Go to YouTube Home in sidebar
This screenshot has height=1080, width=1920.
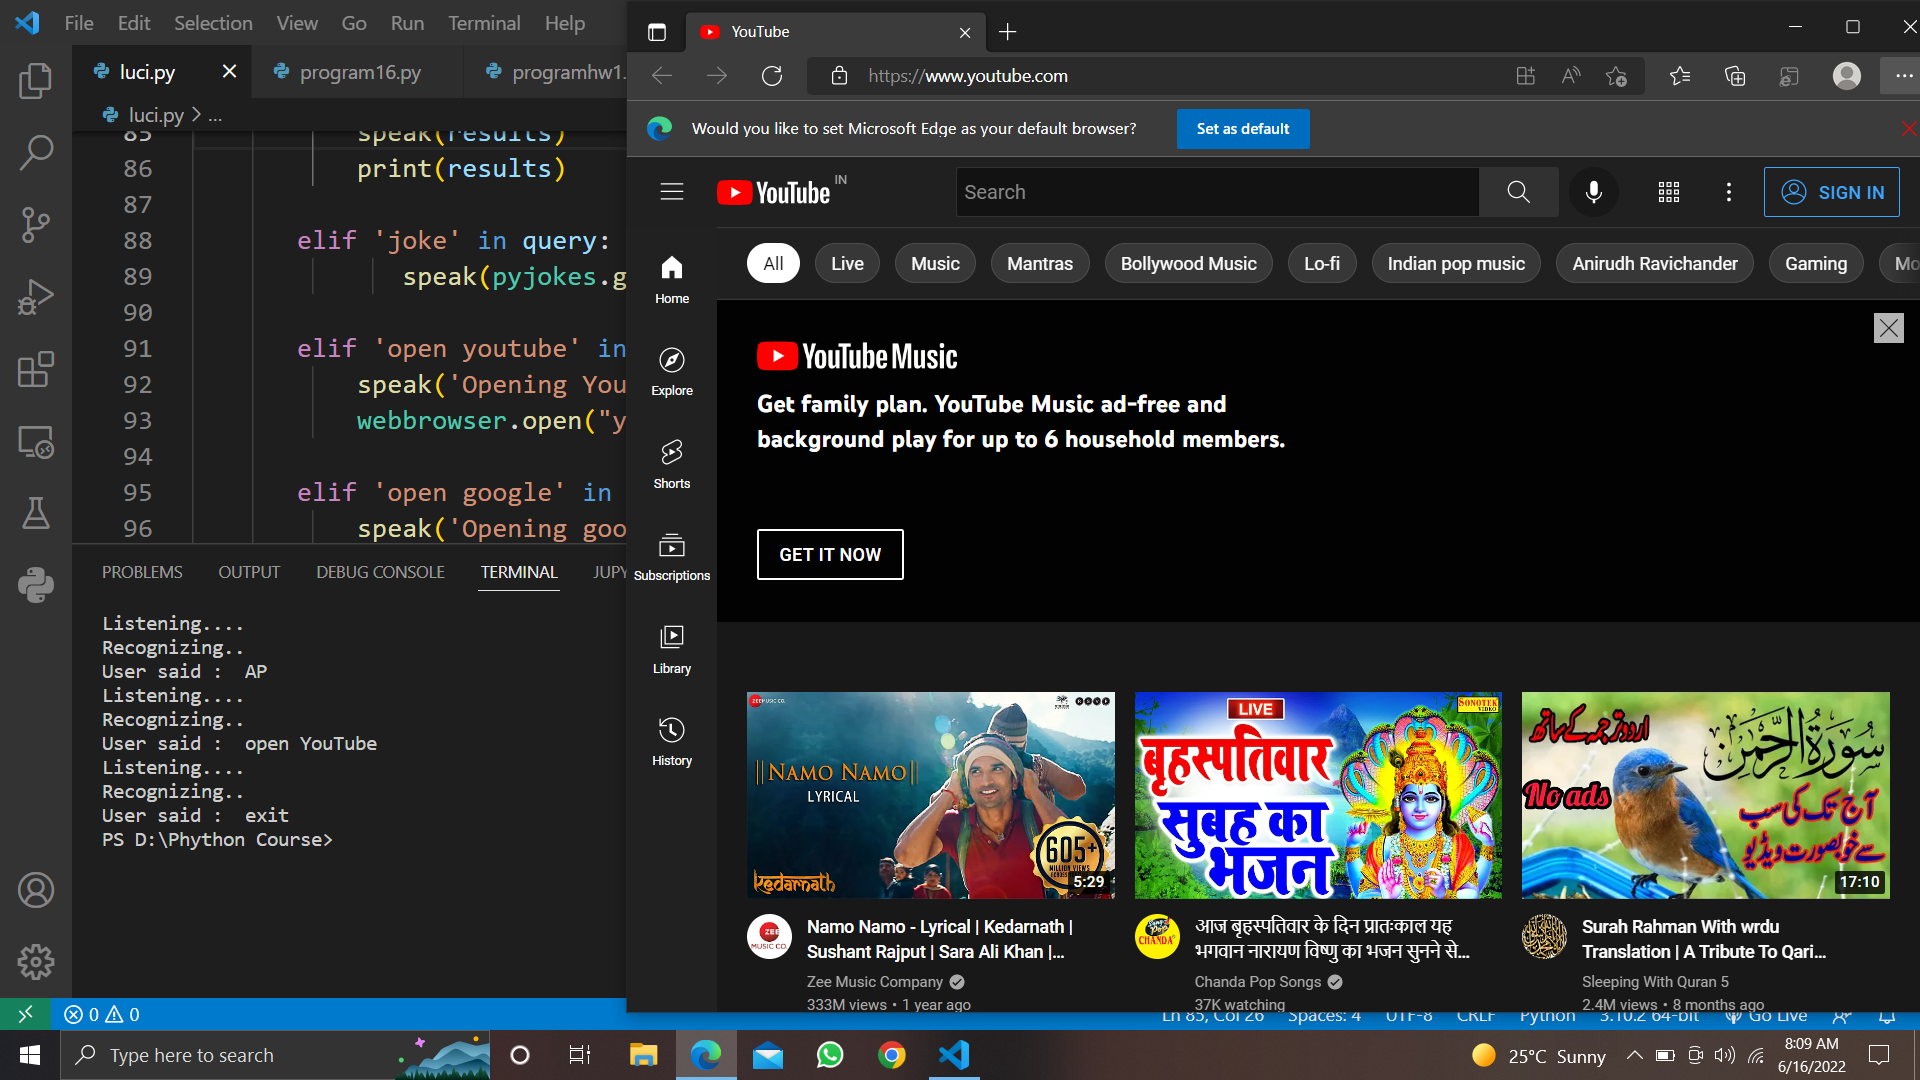click(672, 279)
